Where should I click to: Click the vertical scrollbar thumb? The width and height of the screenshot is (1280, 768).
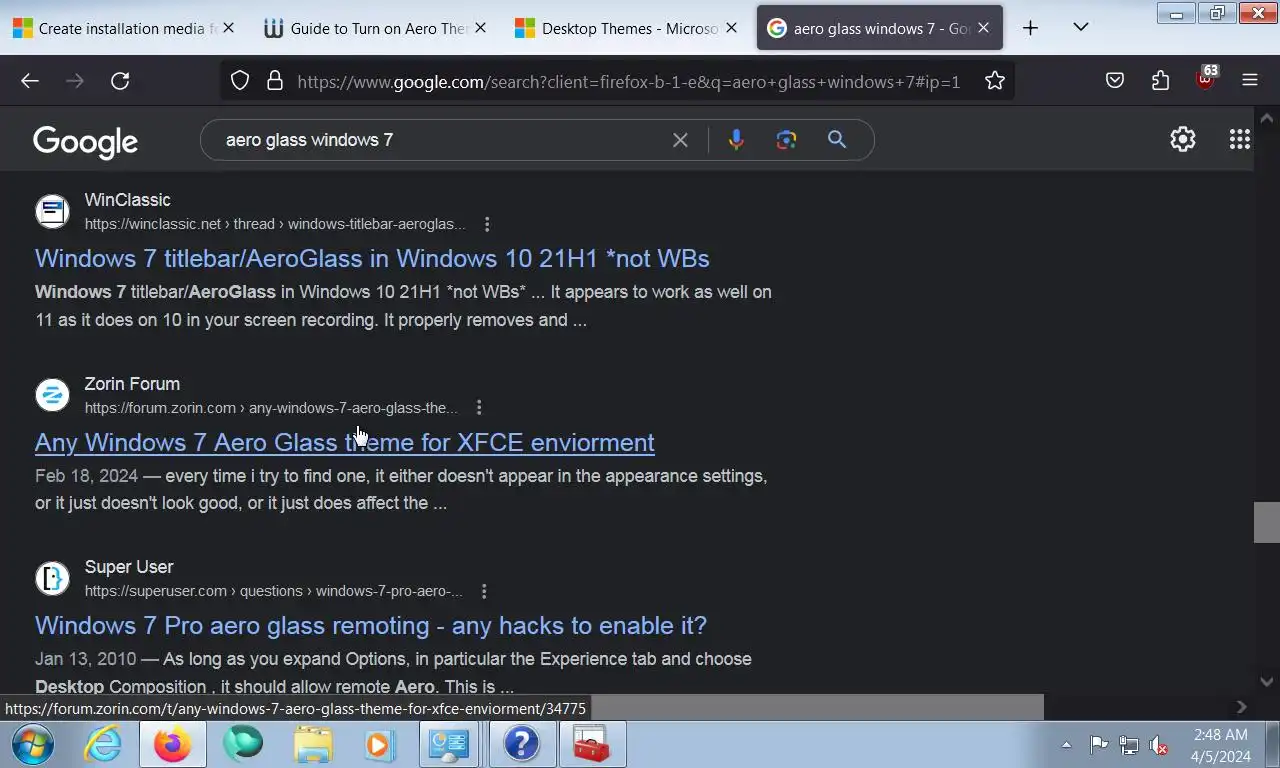point(1266,522)
